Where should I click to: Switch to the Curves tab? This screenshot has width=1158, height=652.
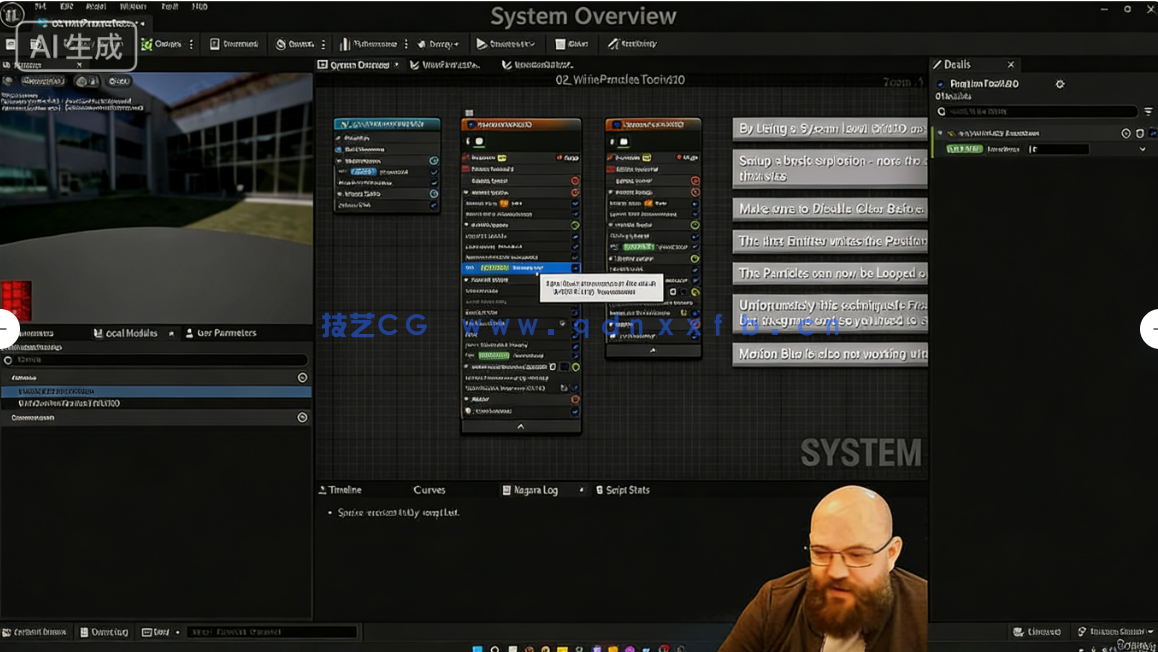(429, 490)
